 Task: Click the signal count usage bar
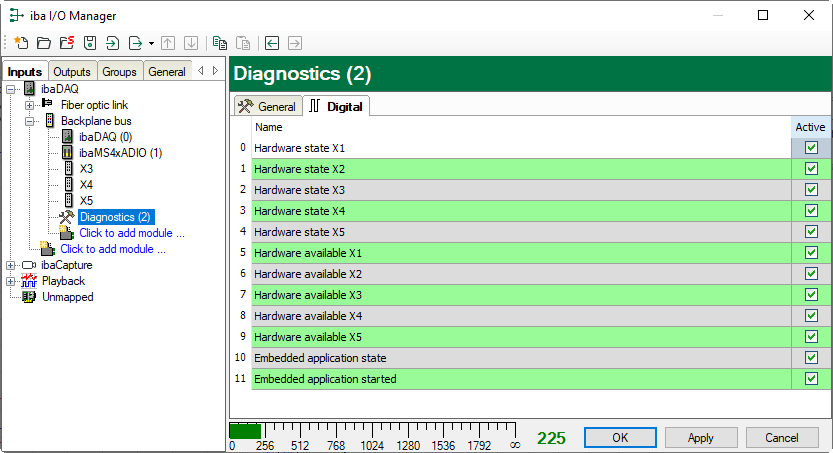coord(372,430)
